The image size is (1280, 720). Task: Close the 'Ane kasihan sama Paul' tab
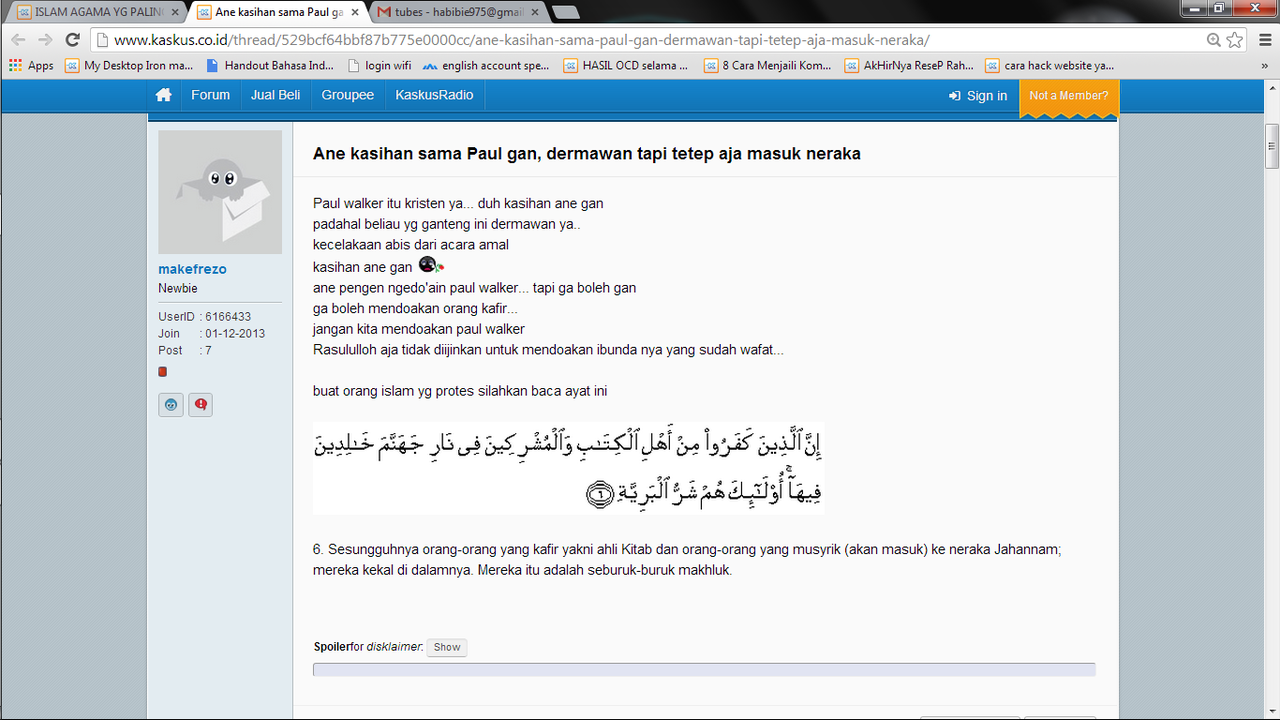[x=355, y=12]
